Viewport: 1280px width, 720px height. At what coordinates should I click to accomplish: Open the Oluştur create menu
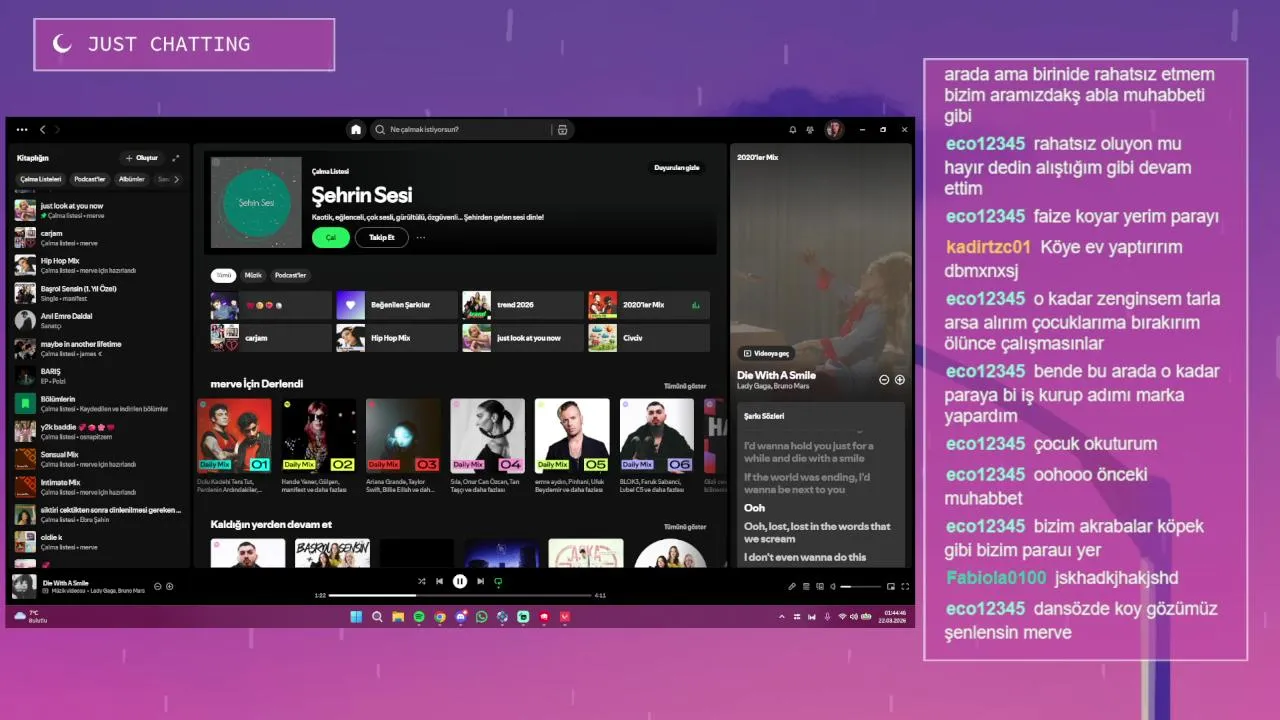point(141,158)
